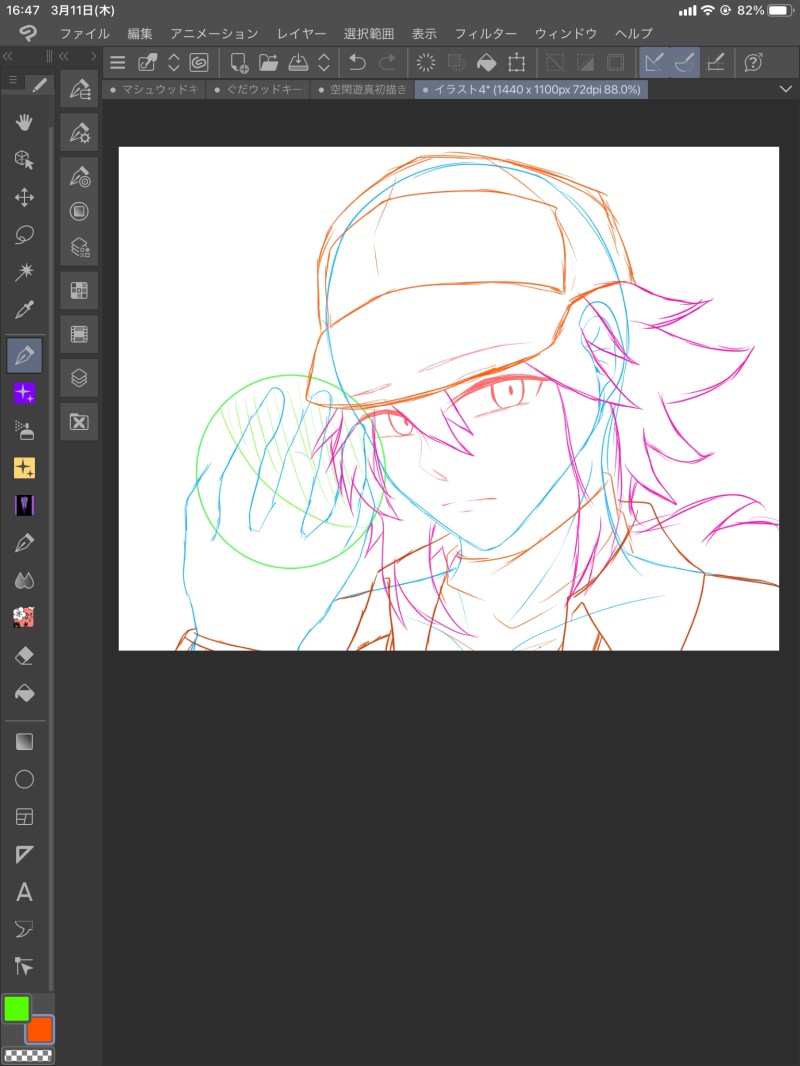Select the Text tool
Viewport: 800px width, 1066px height.
click(x=24, y=892)
